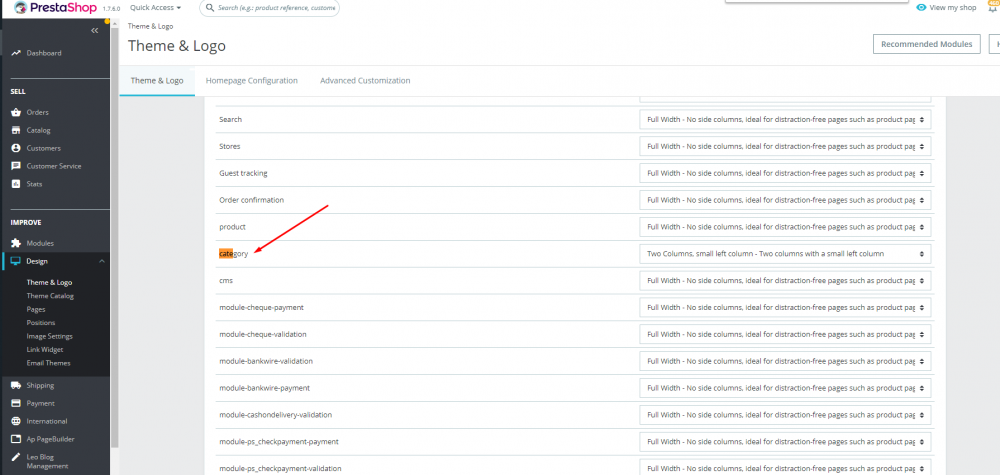Open layout dropdown for Order confirmation
This screenshot has height=475, width=1000.
(x=785, y=200)
